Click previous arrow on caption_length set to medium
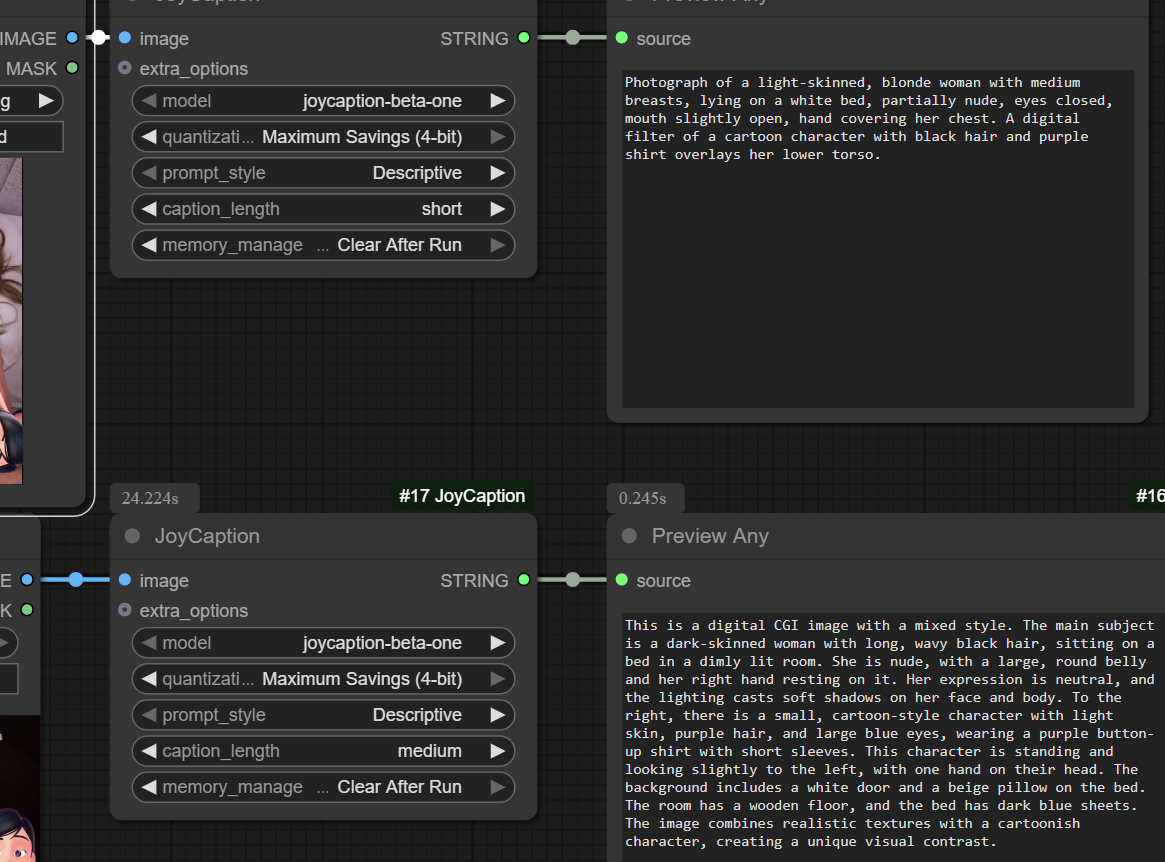 pyautogui.click(x=149, y=751)
